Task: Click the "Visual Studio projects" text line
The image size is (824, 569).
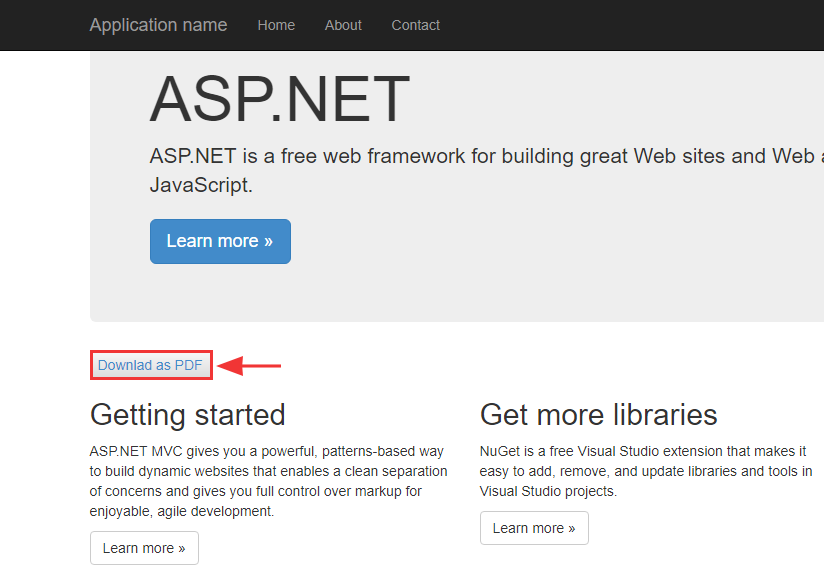Action: point(548,491)
